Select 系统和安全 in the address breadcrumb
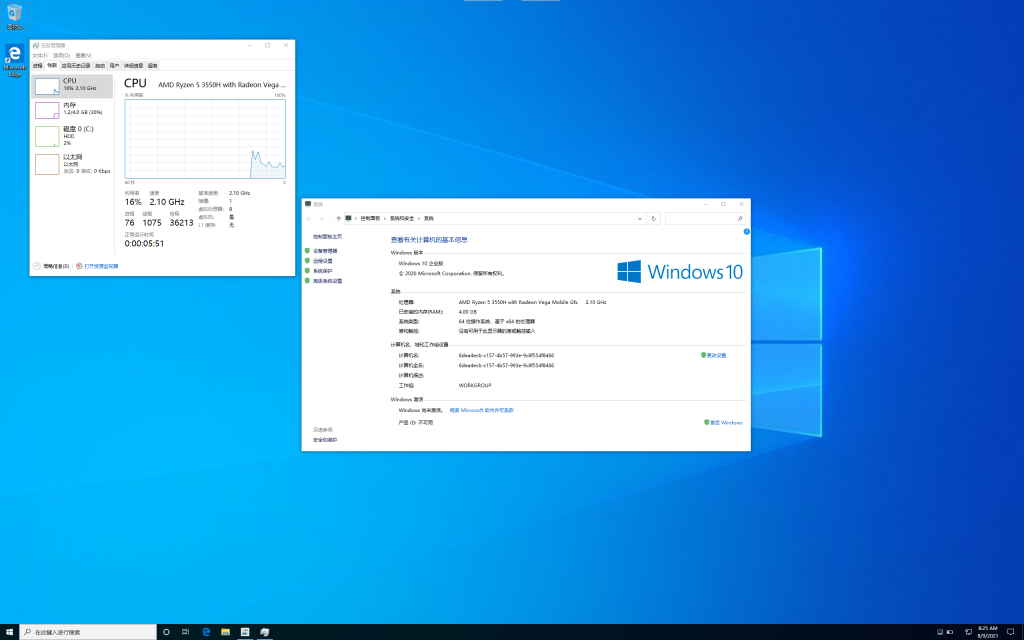This screenshot has height=640, width=1024. click(402, 219)
